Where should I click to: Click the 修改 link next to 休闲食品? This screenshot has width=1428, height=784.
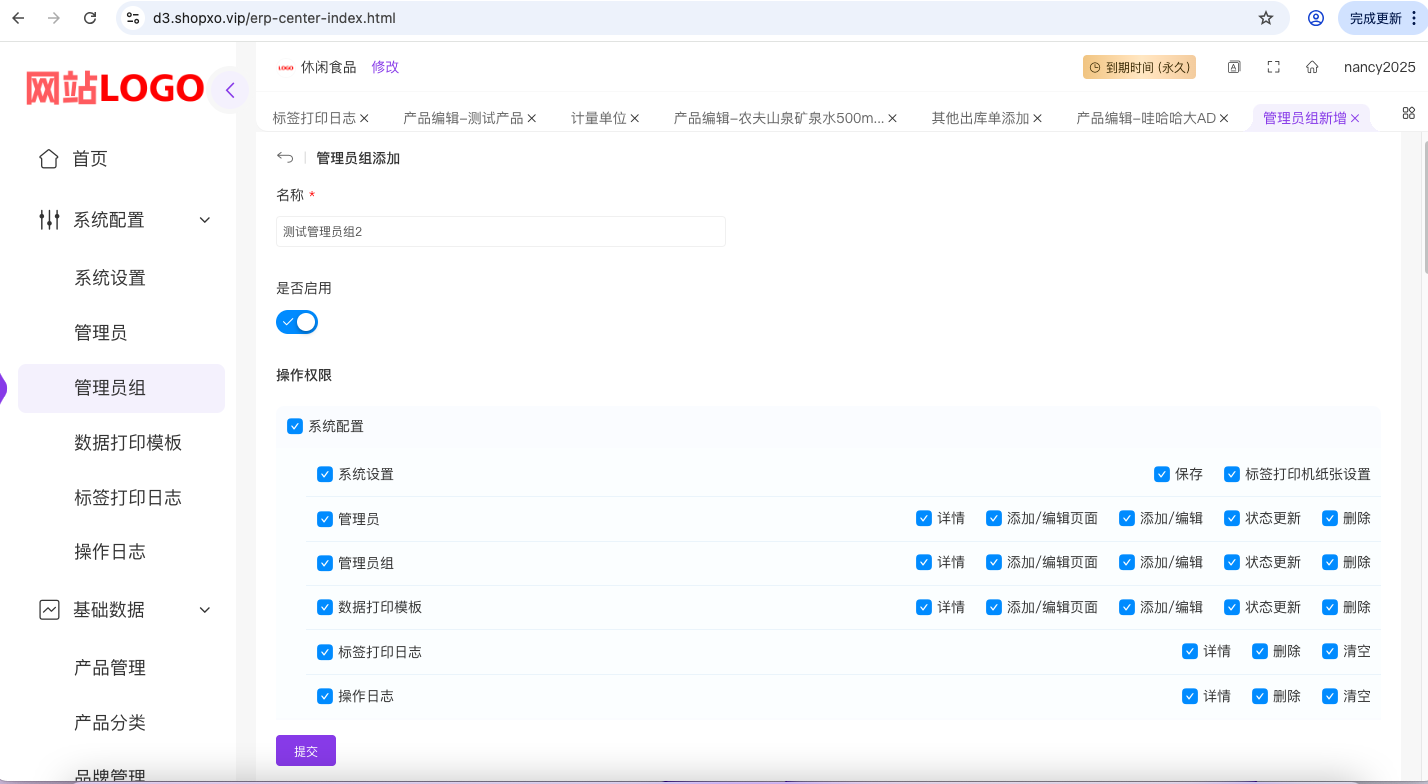(x=385, y=67)
